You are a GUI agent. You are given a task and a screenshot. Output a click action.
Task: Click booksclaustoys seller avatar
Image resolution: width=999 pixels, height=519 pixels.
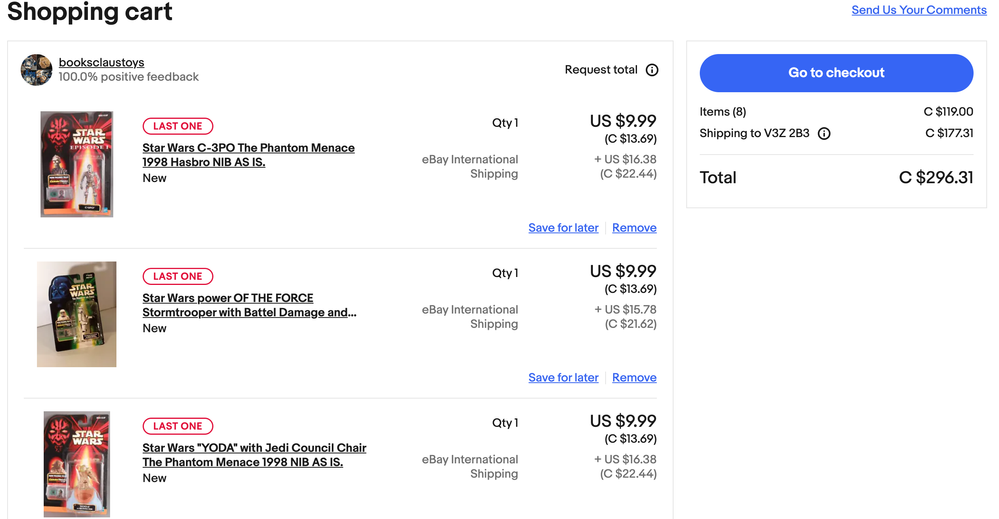pyautogui.click(x=36, y=69)
